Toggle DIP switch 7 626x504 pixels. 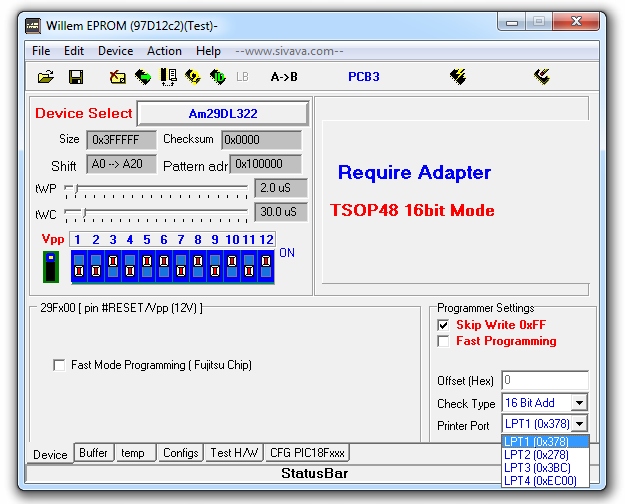pyautogui.click(x=181, y=266)
